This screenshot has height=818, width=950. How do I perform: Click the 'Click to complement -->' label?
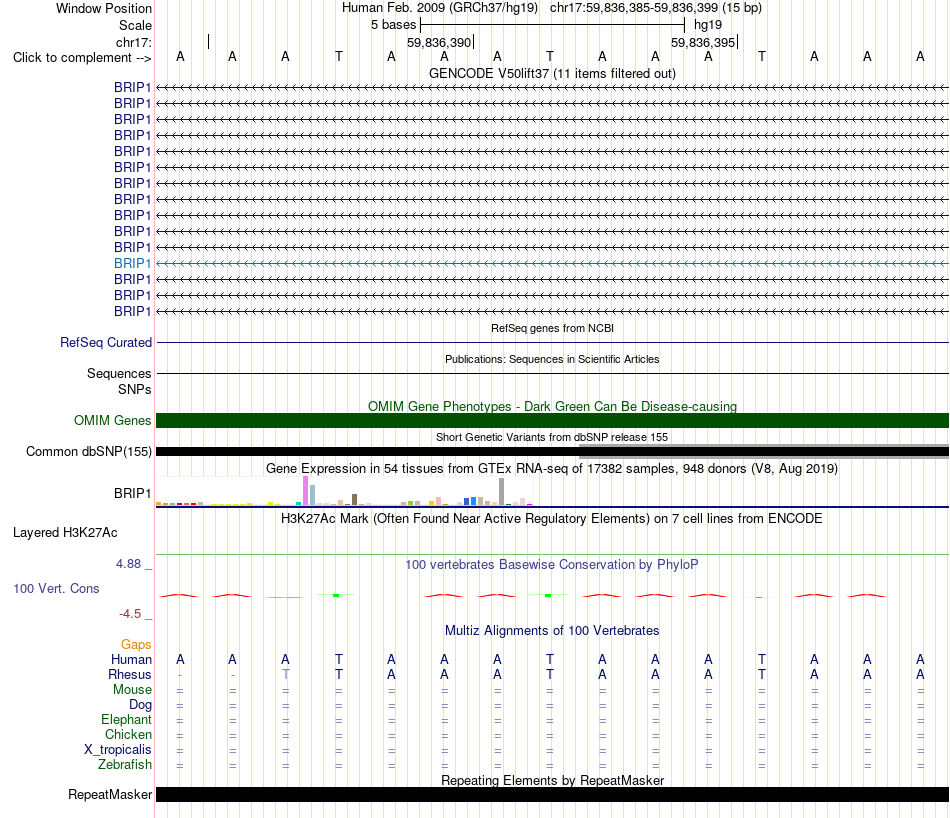tap(82, 58)
